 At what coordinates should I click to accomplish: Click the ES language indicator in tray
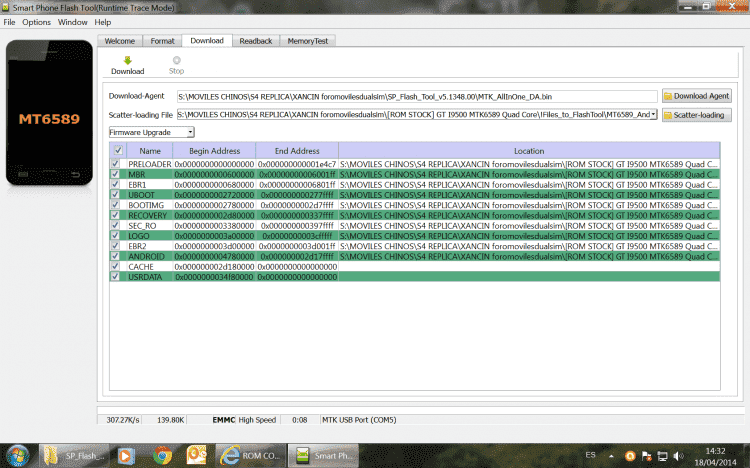point(591,455)
